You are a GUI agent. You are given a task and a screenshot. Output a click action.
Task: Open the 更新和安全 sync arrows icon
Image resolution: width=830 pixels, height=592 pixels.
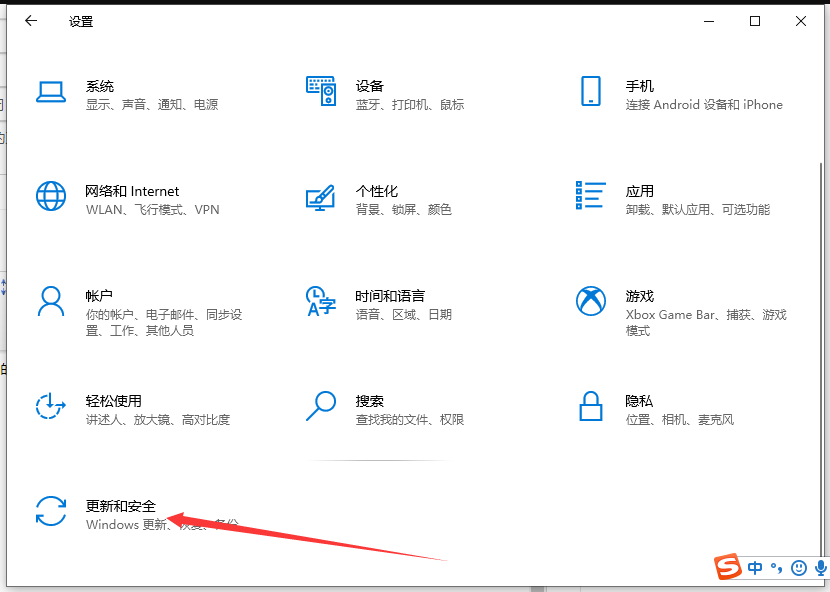51,511
